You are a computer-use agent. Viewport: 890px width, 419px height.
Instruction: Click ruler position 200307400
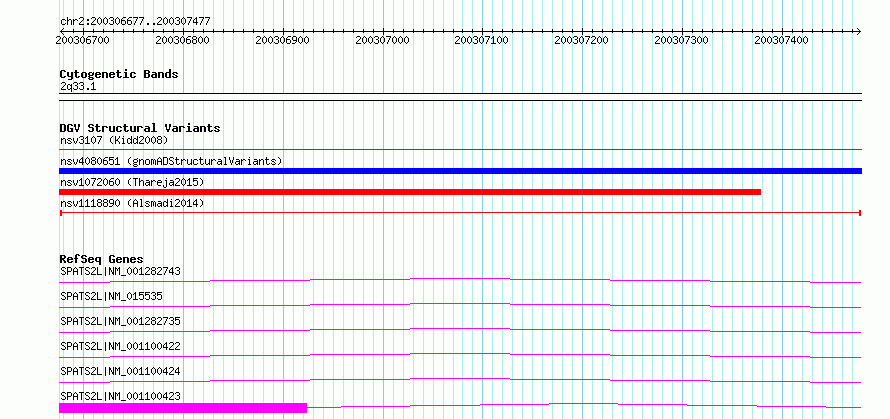pyautogui.click(x=782, y=40)
